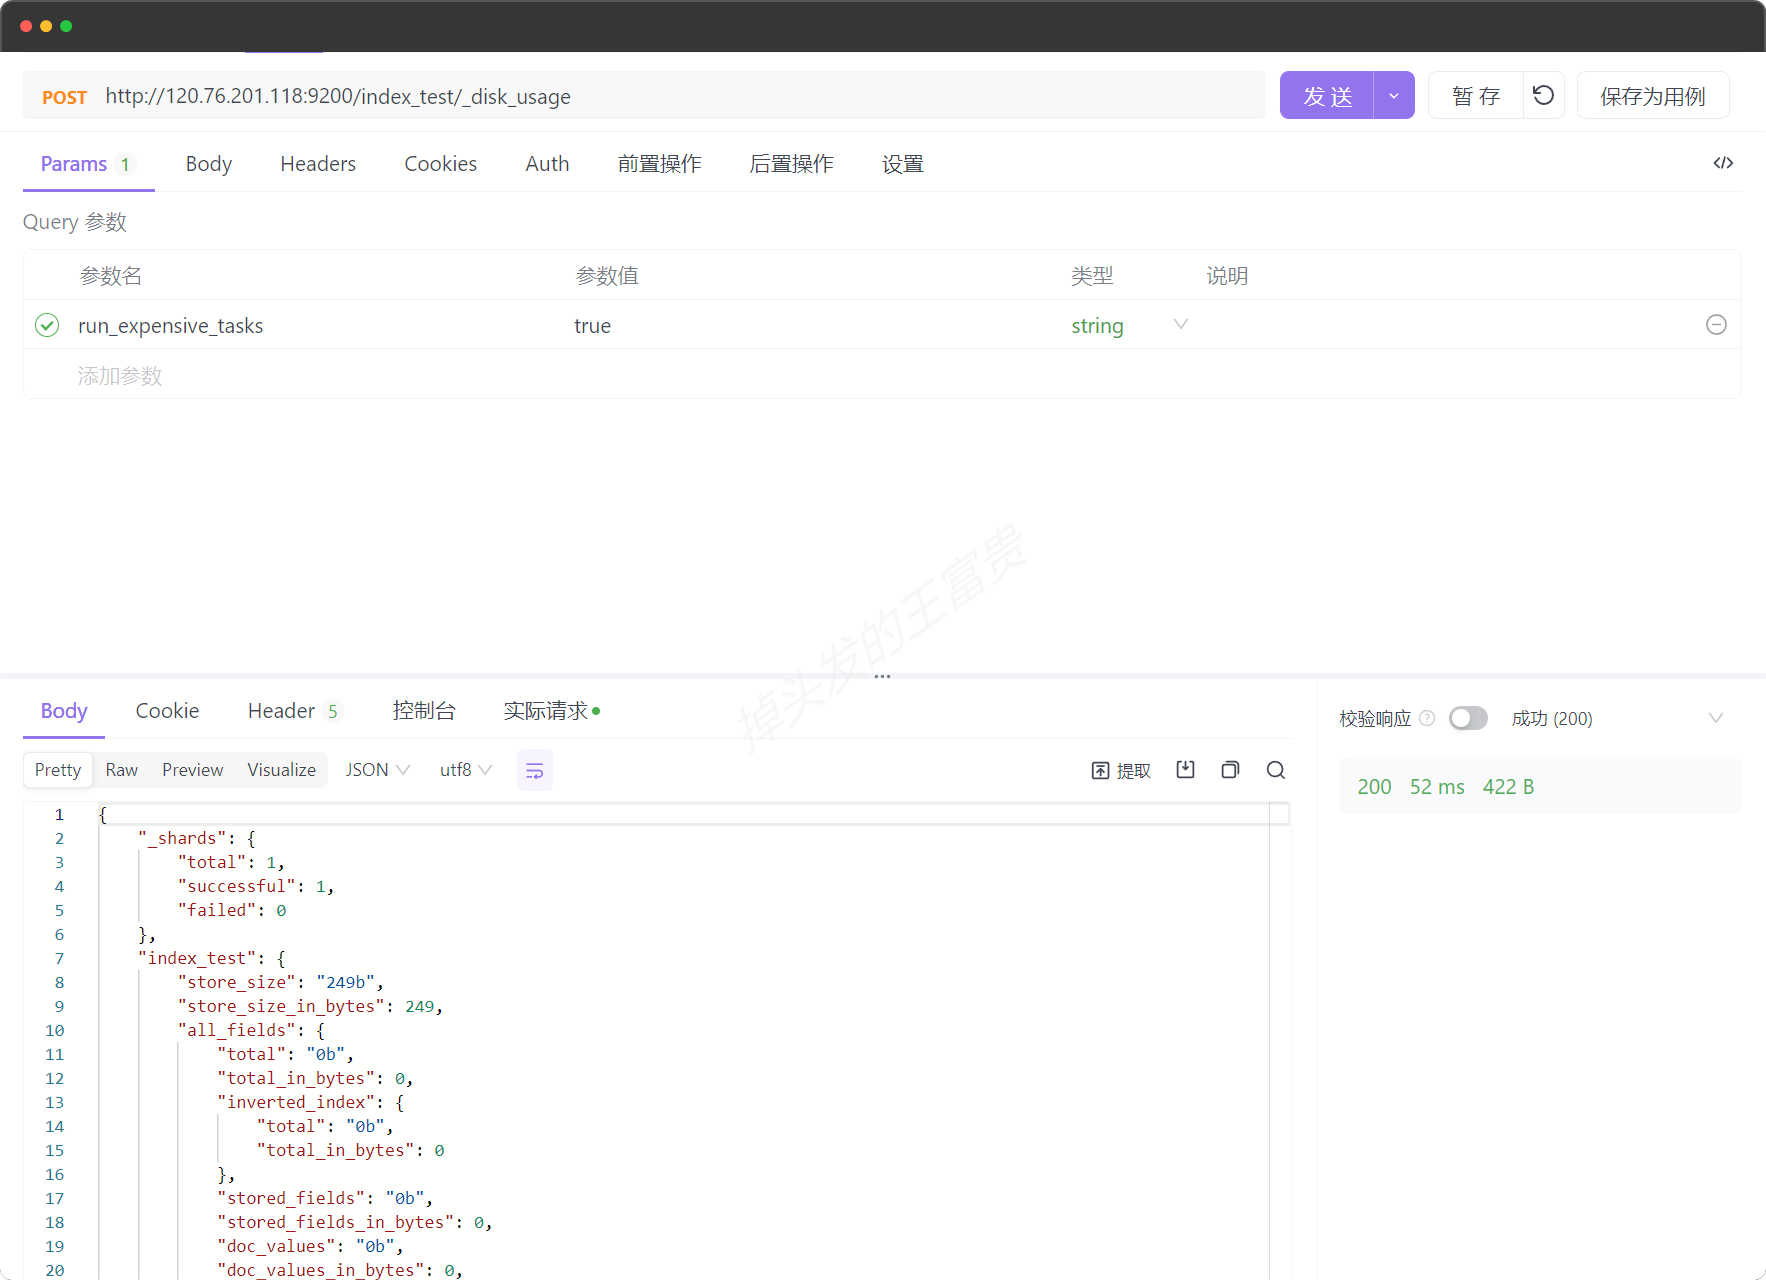This screenshot has width=1766, height=1280.
Task: Open the Headers tab
Action: coord(318,164)
